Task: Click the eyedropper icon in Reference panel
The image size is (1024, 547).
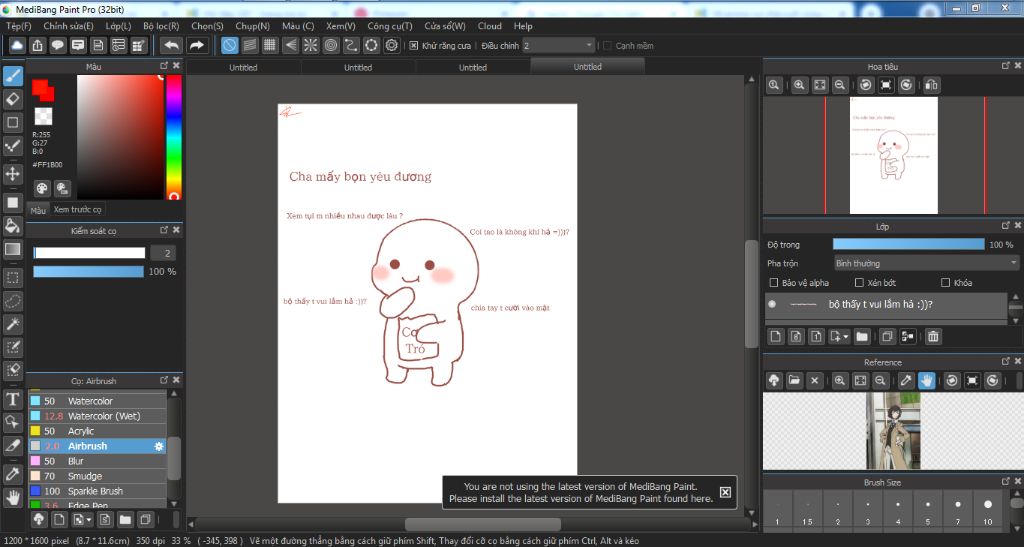Action: tap(906, 381)
